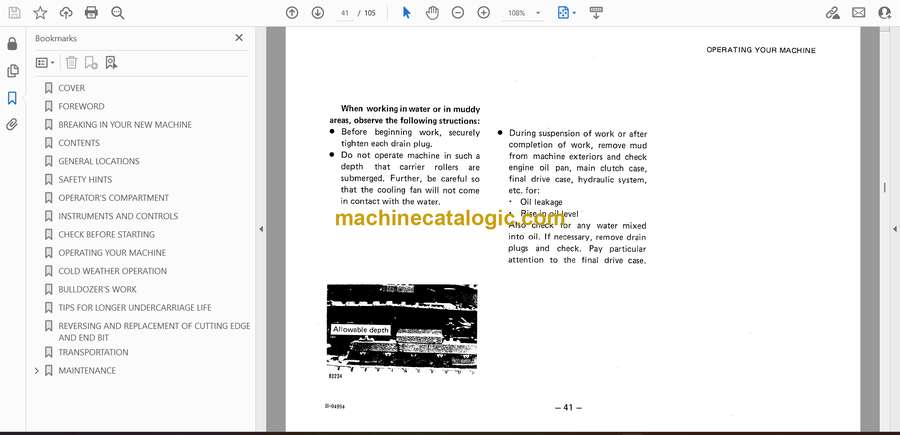
Task: Select CHECK BEFORE STARTING bookmark
Action: (106, 234)
